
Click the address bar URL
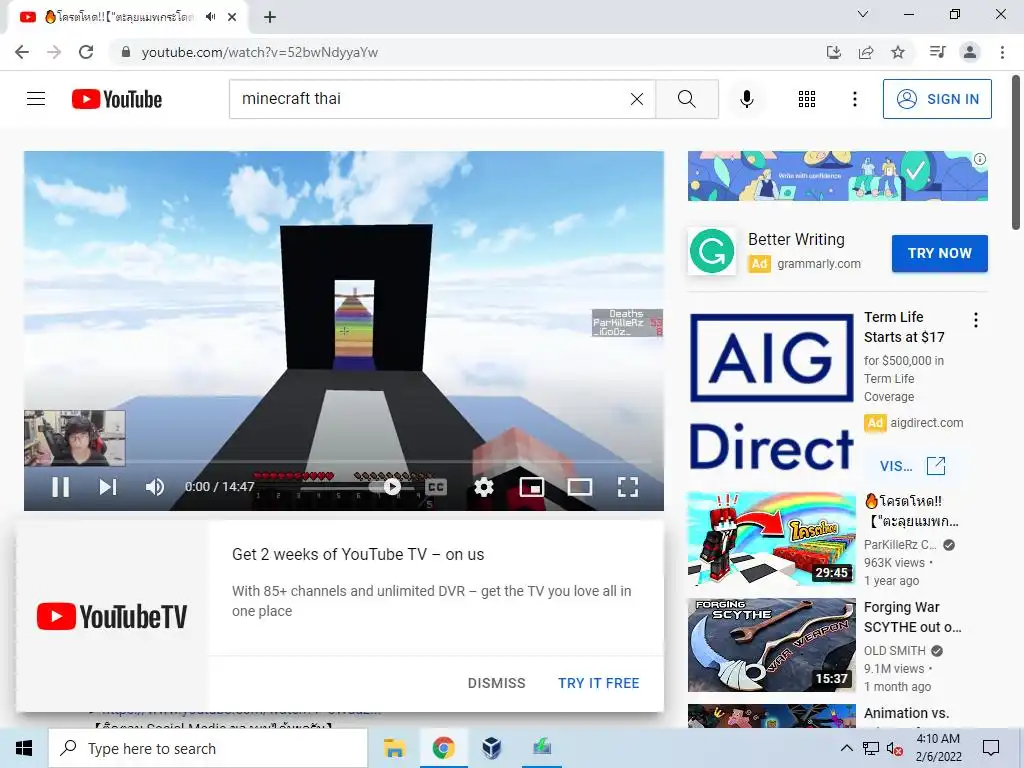click(260, 52)
